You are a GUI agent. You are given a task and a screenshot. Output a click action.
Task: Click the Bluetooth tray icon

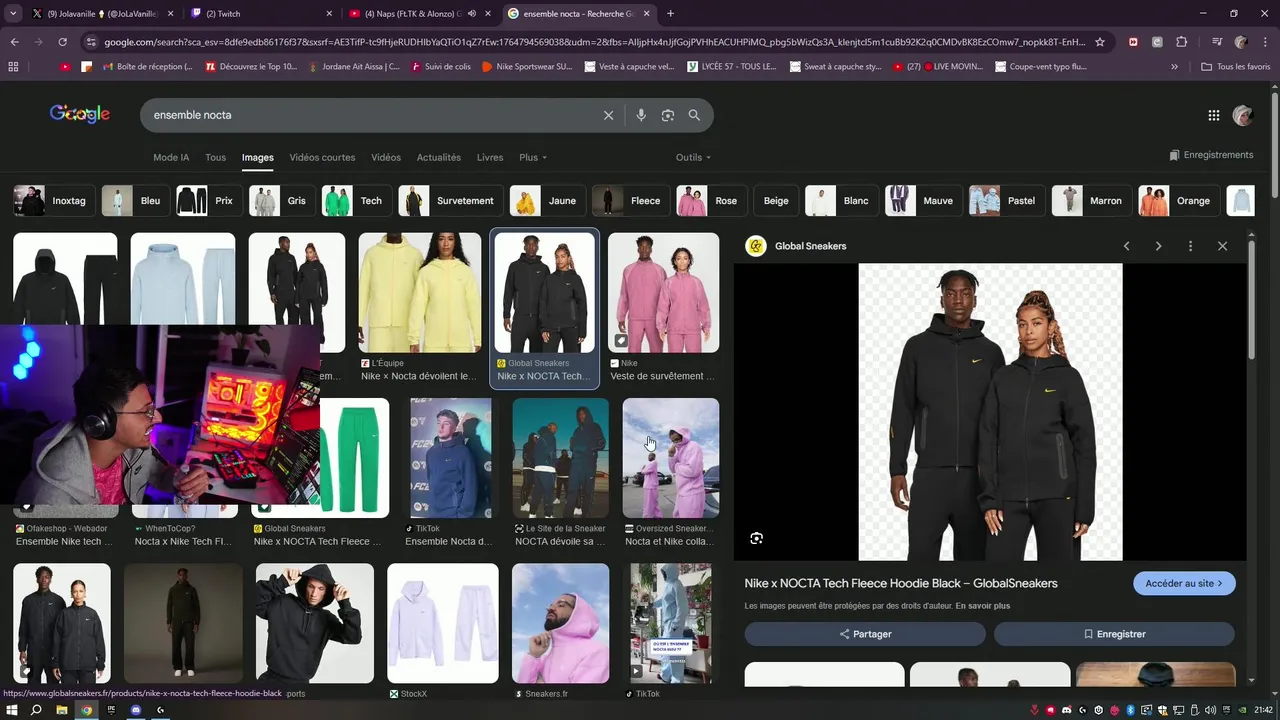(x=1130, y=710)
